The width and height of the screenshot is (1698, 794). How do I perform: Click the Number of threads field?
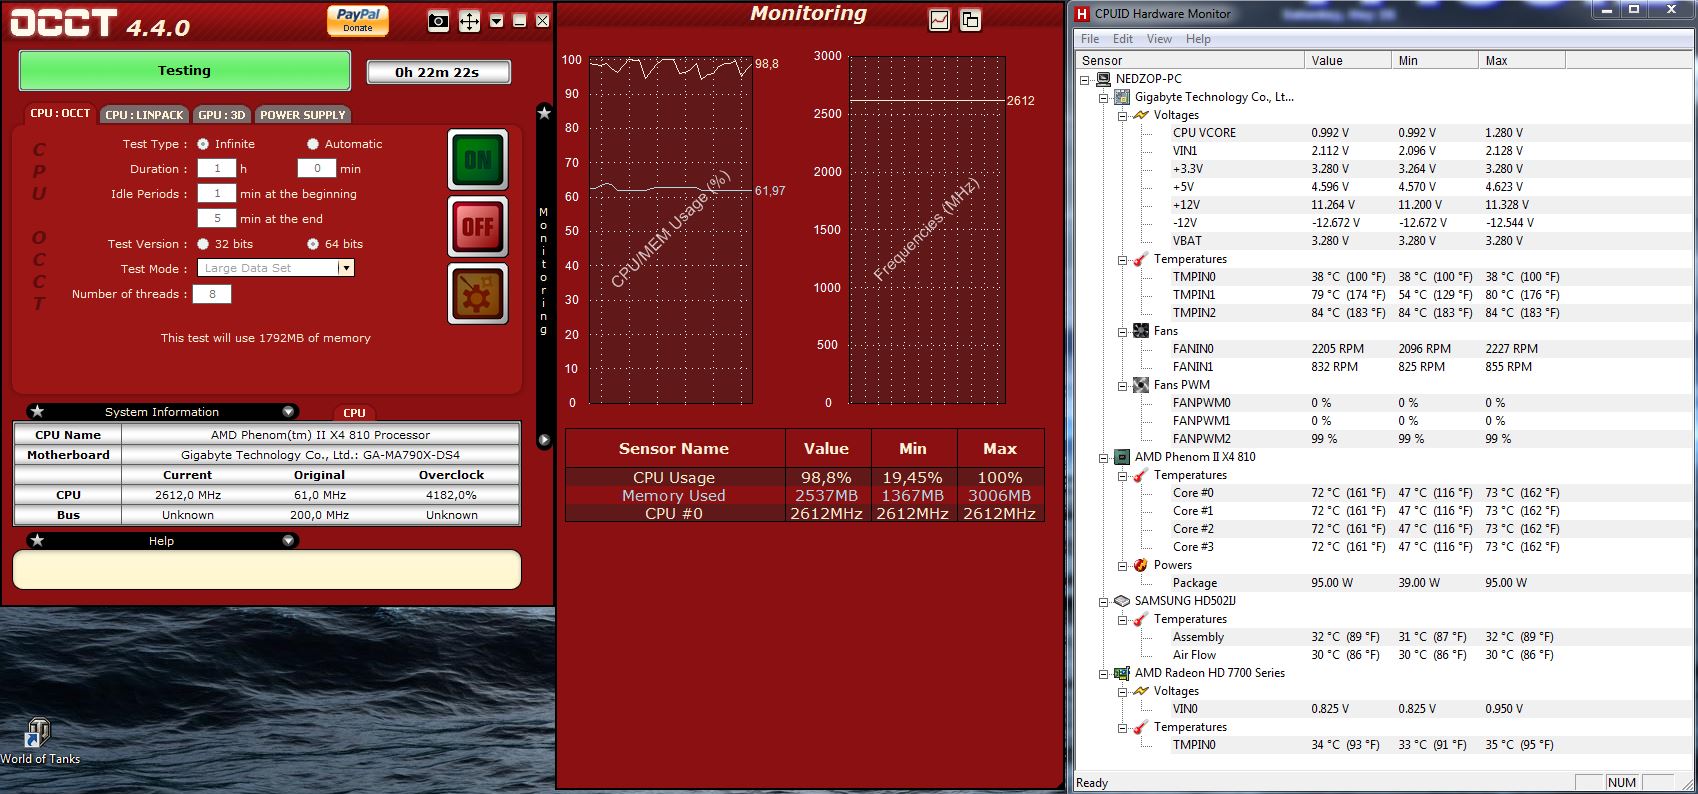[x=212, y=294]
